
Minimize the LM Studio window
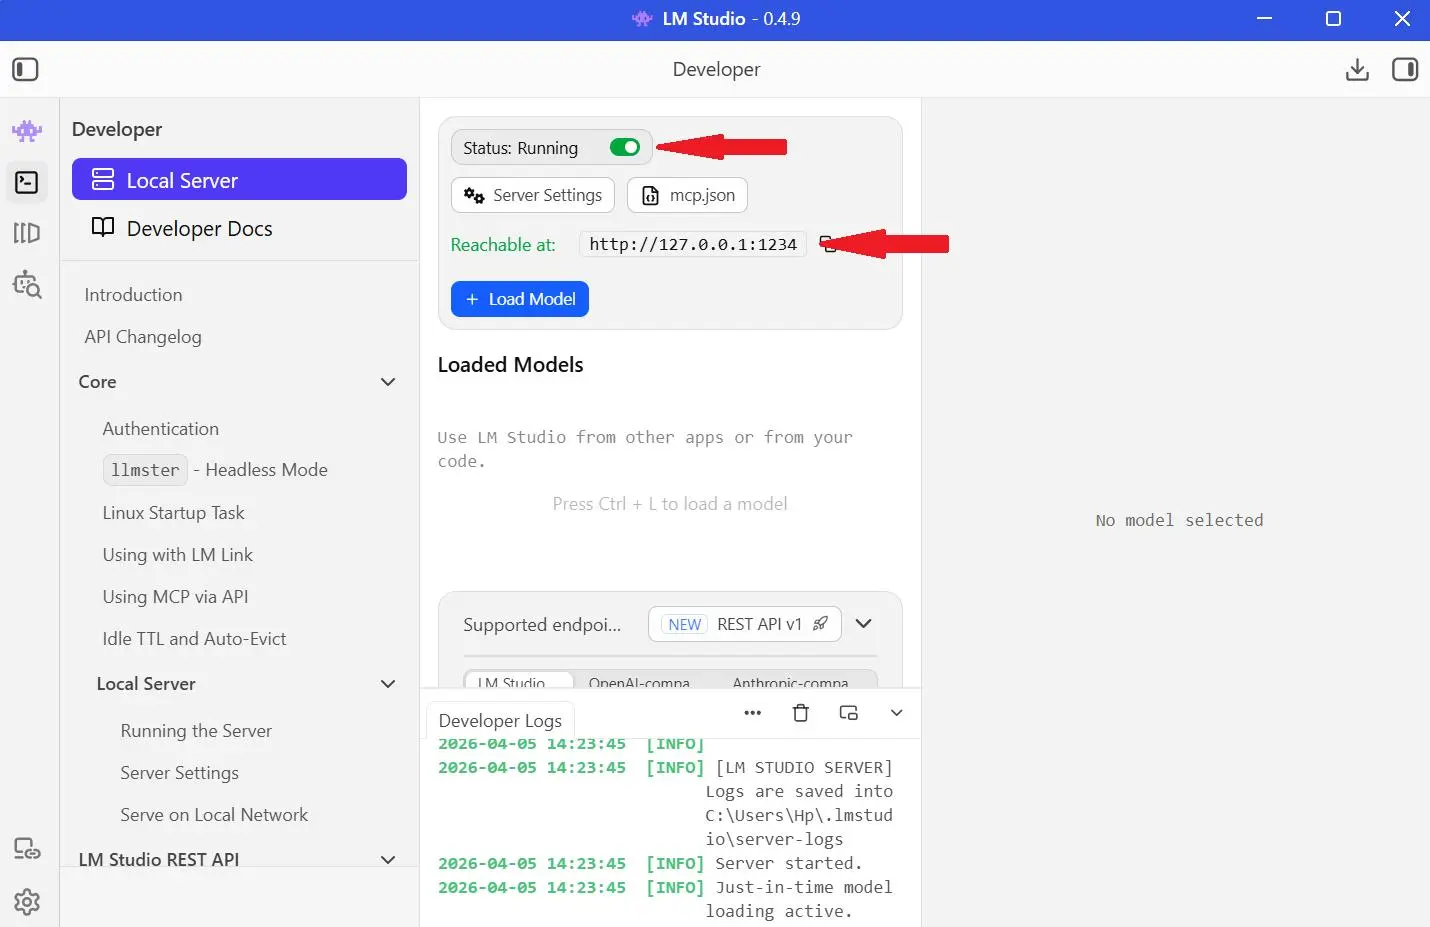point(1264,19)
